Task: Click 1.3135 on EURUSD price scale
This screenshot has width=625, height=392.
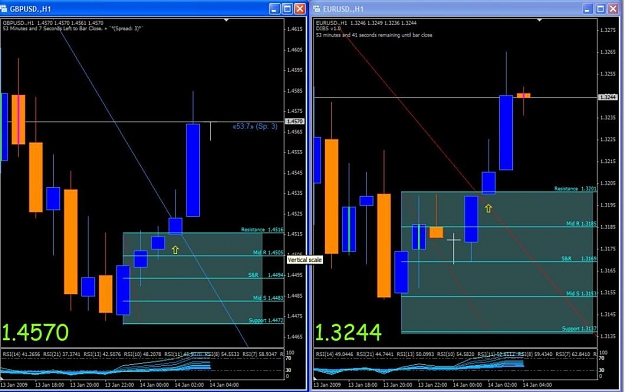Action: 608,336
